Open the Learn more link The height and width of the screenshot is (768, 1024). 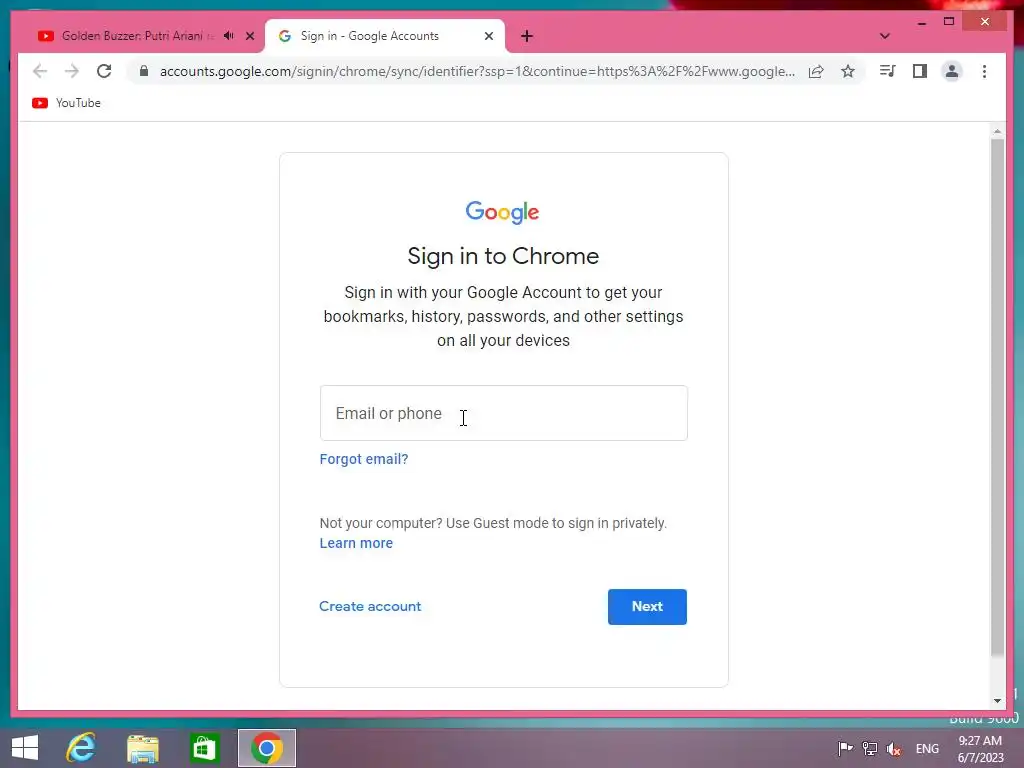point(356,543)
